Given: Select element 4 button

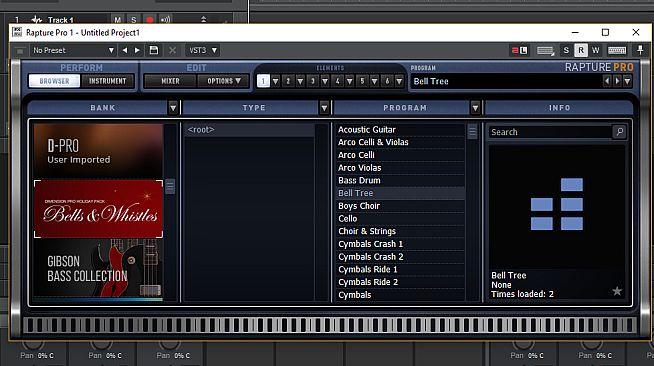Looking at the screenshot, I should pyautogui.click(x=337, y=81).
